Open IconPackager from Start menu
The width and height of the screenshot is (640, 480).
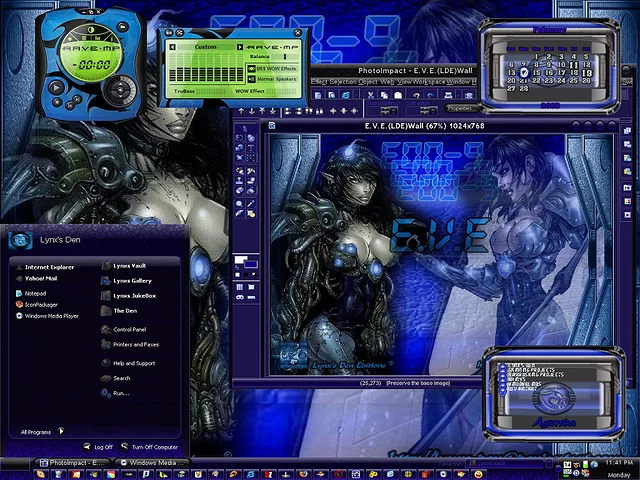[36, 304]
